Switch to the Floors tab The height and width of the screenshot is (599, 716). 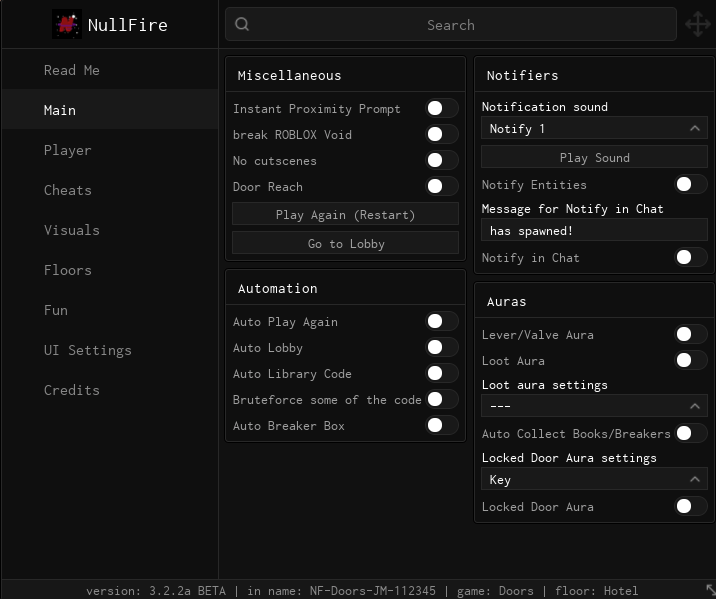tap(110, 270)
